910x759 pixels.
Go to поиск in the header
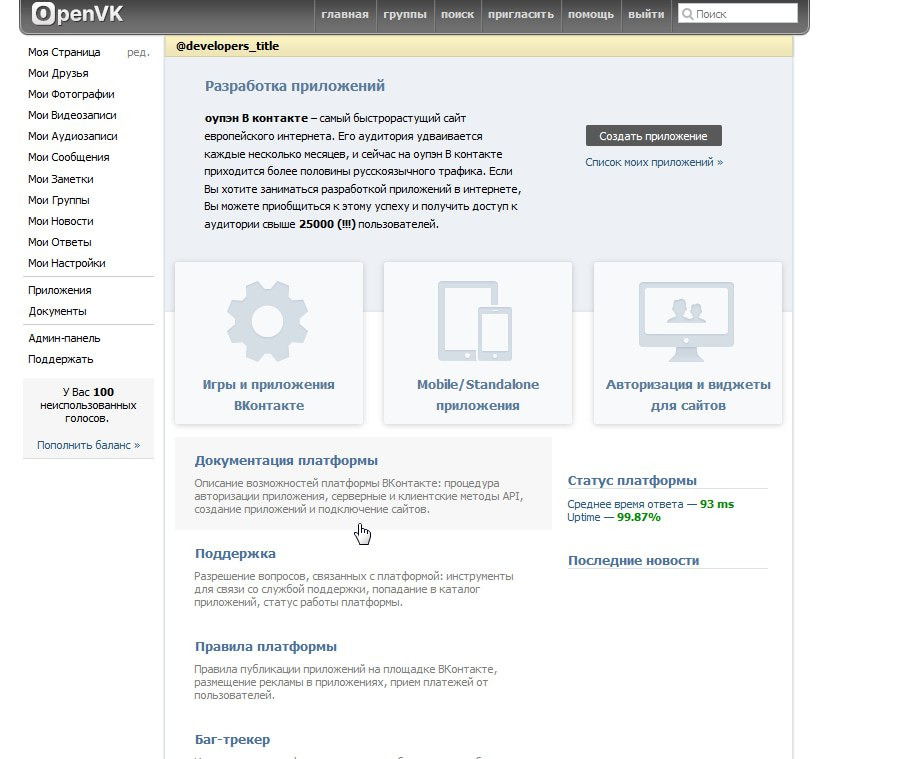pyautogui.click(x=457, y=15)
